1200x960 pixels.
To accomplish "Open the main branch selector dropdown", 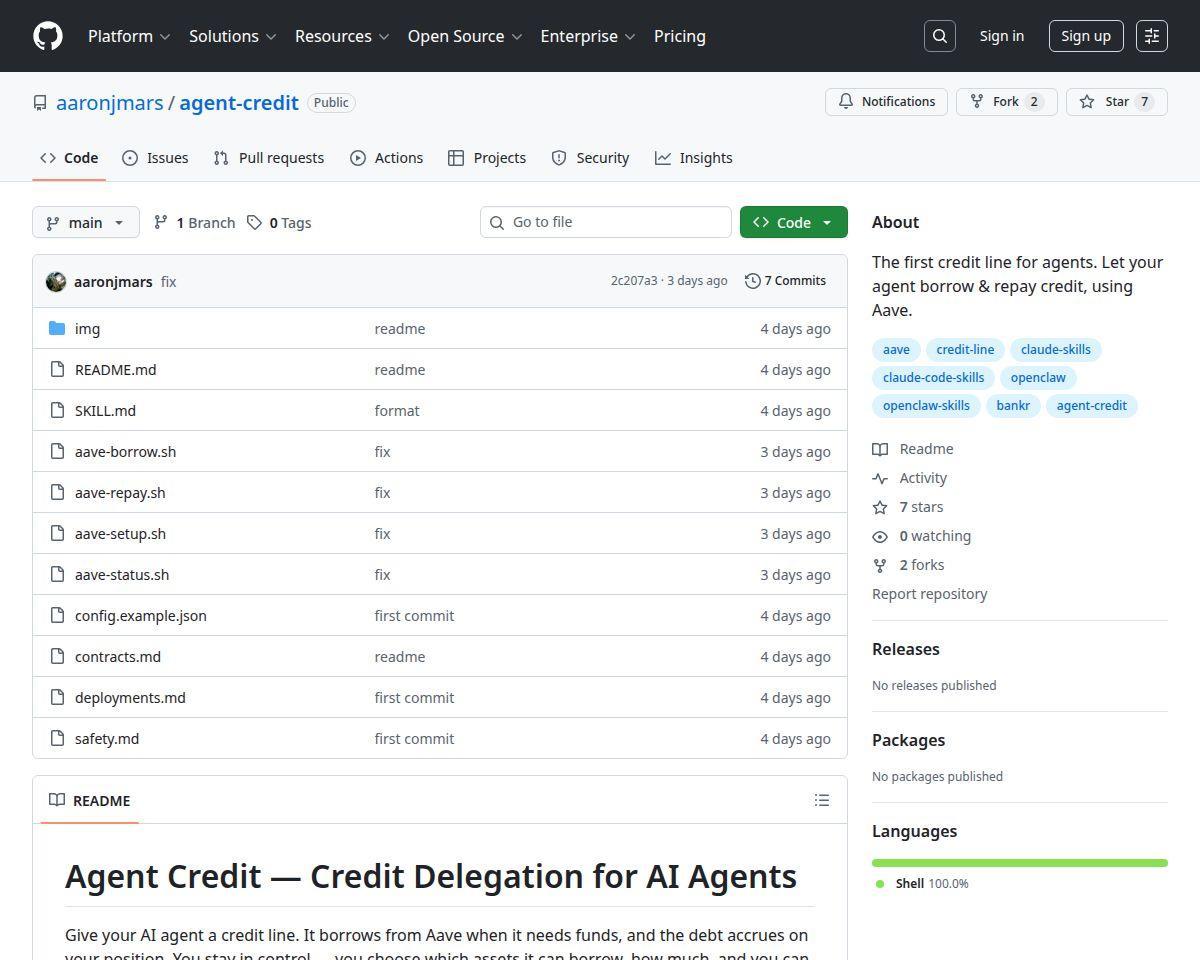I will 85,222.
